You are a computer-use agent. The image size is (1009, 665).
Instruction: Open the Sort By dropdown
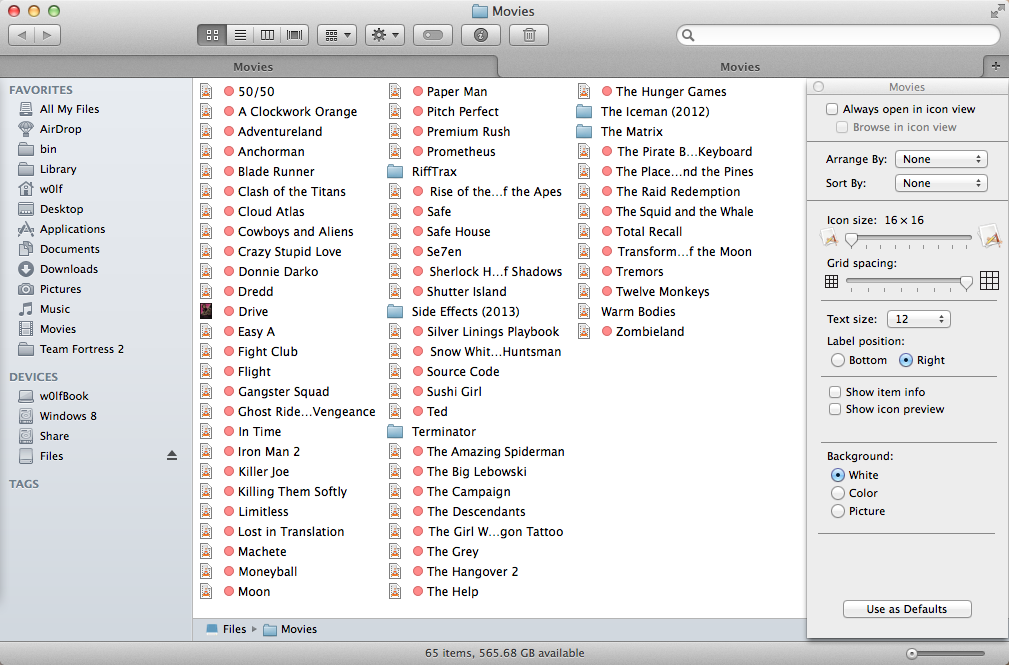point(941,183)
